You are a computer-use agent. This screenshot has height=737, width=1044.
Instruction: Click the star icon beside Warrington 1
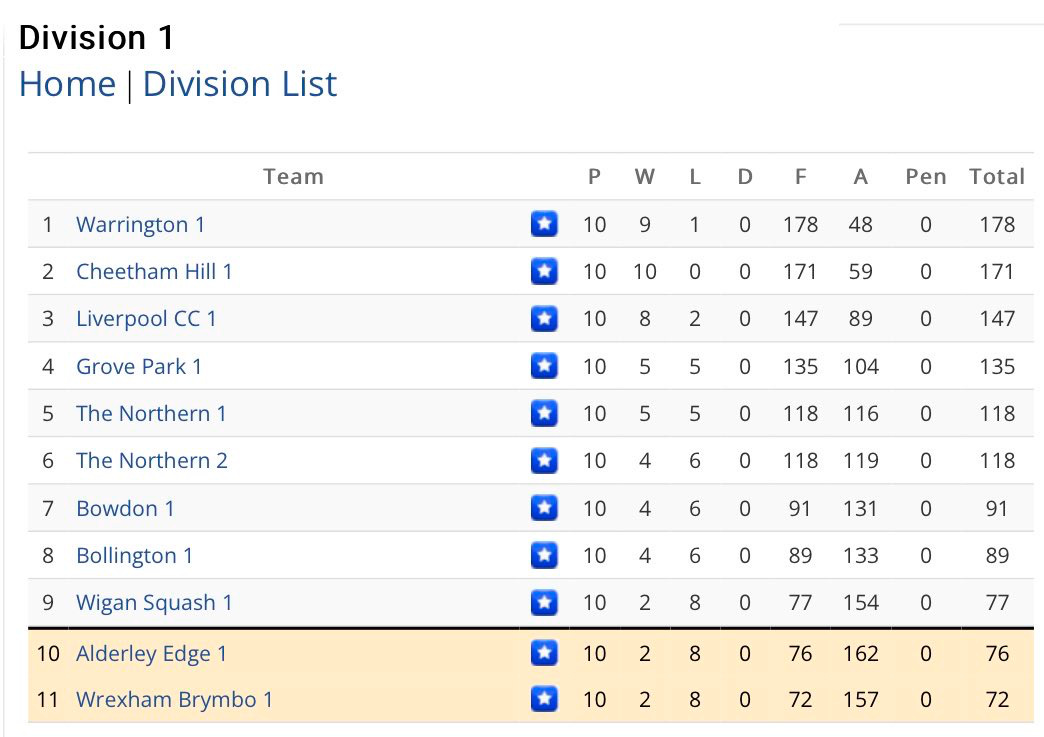[544, 224]
